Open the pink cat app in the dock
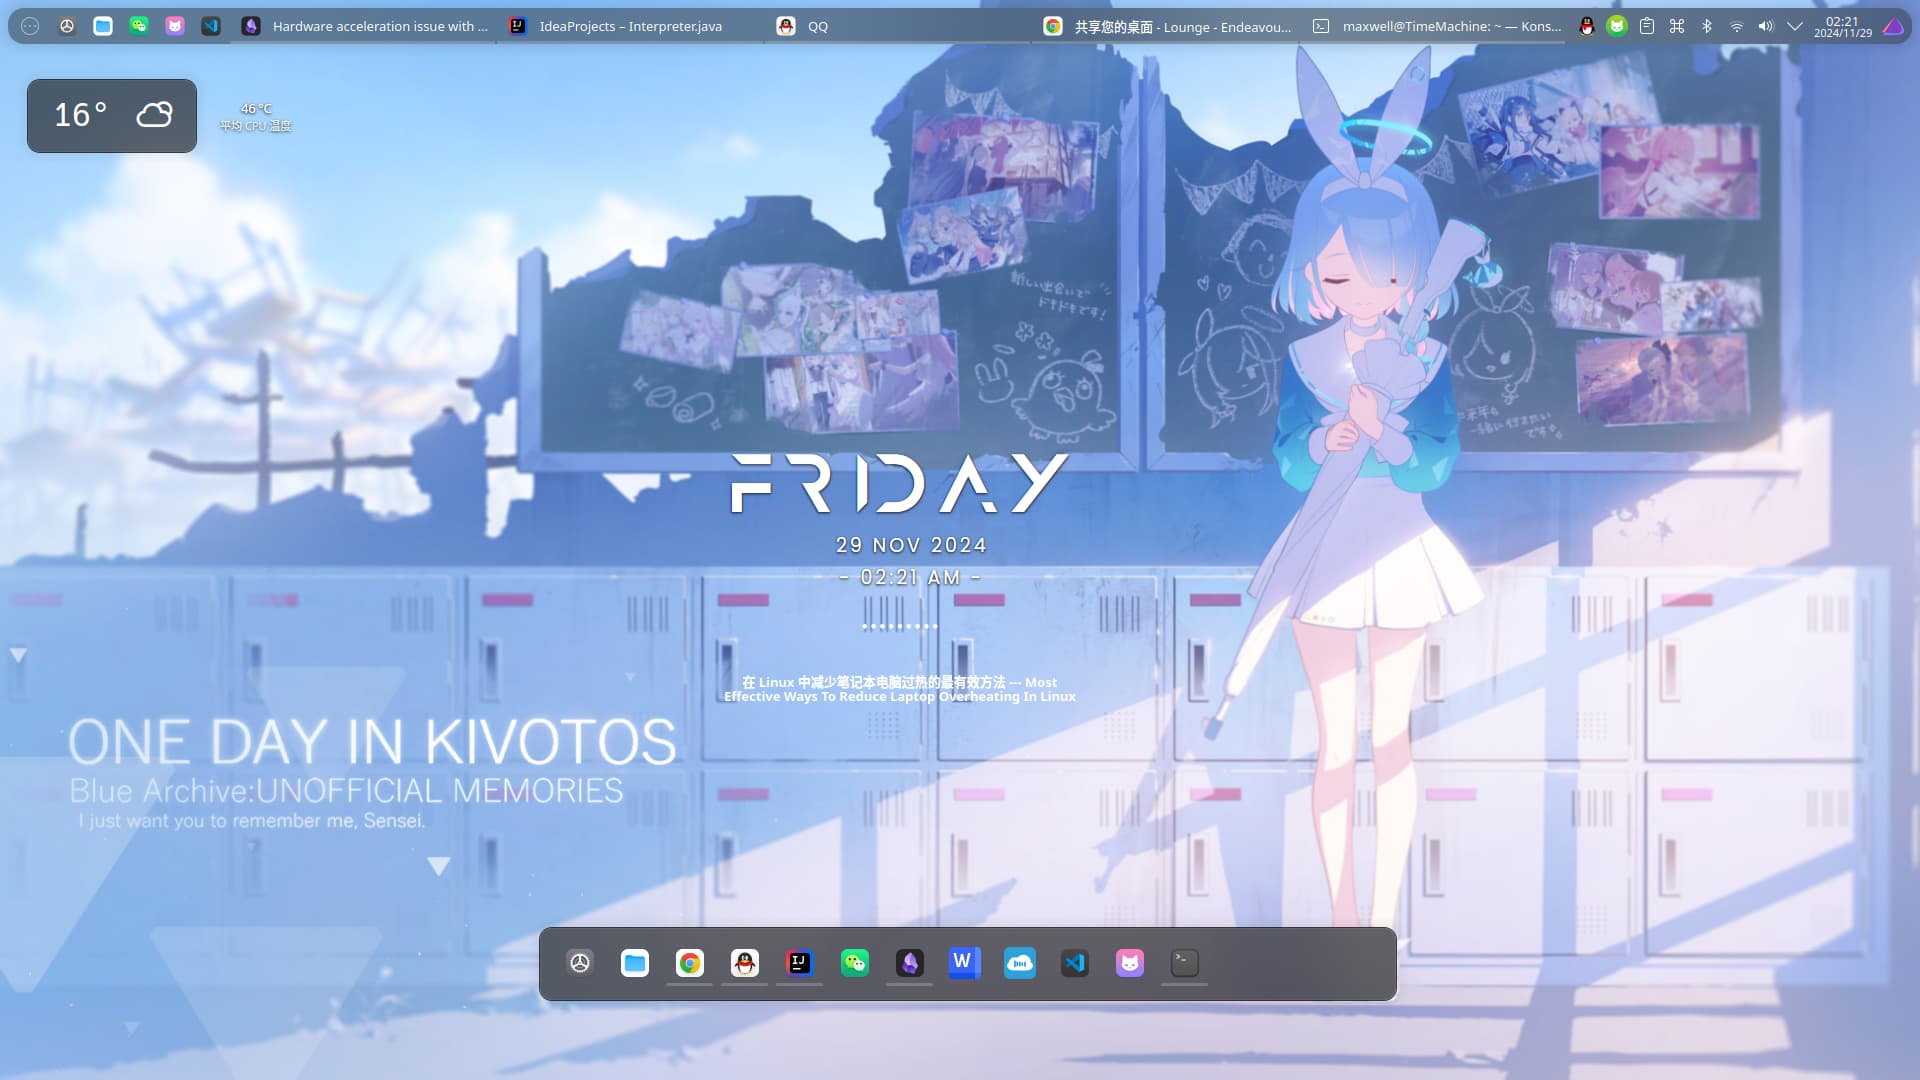1920x1080 pixels. coord(1130,963)
